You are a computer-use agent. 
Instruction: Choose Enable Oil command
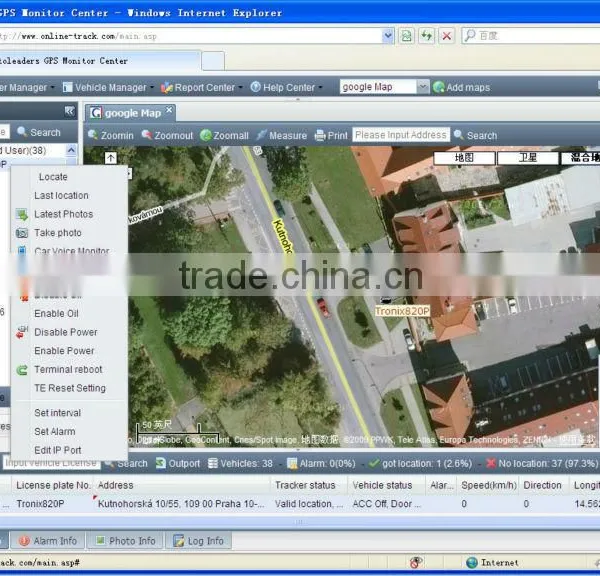click(x=56, y=313)
